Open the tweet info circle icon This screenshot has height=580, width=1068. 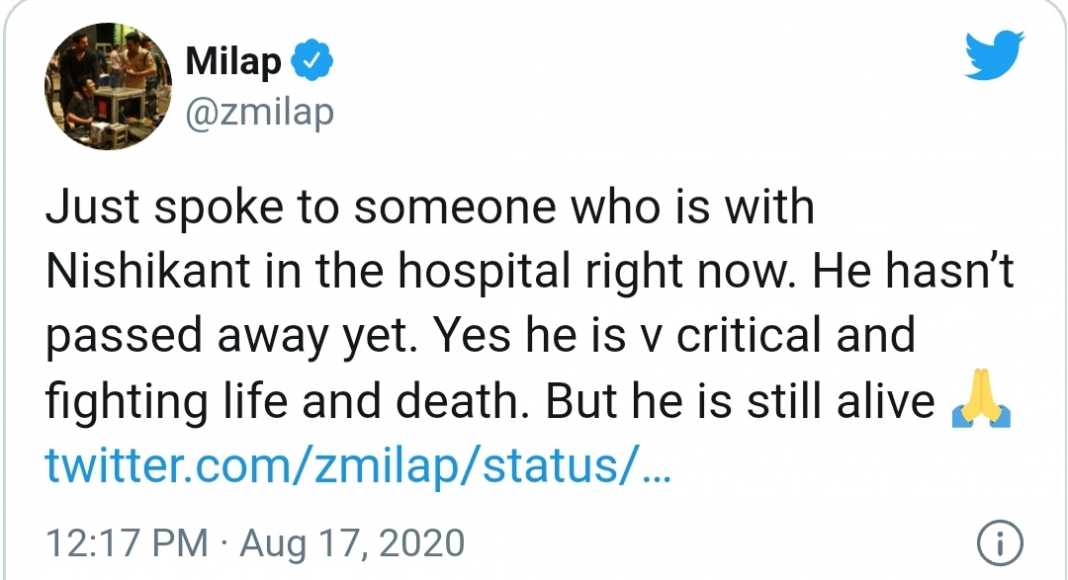pos(1000,543)
